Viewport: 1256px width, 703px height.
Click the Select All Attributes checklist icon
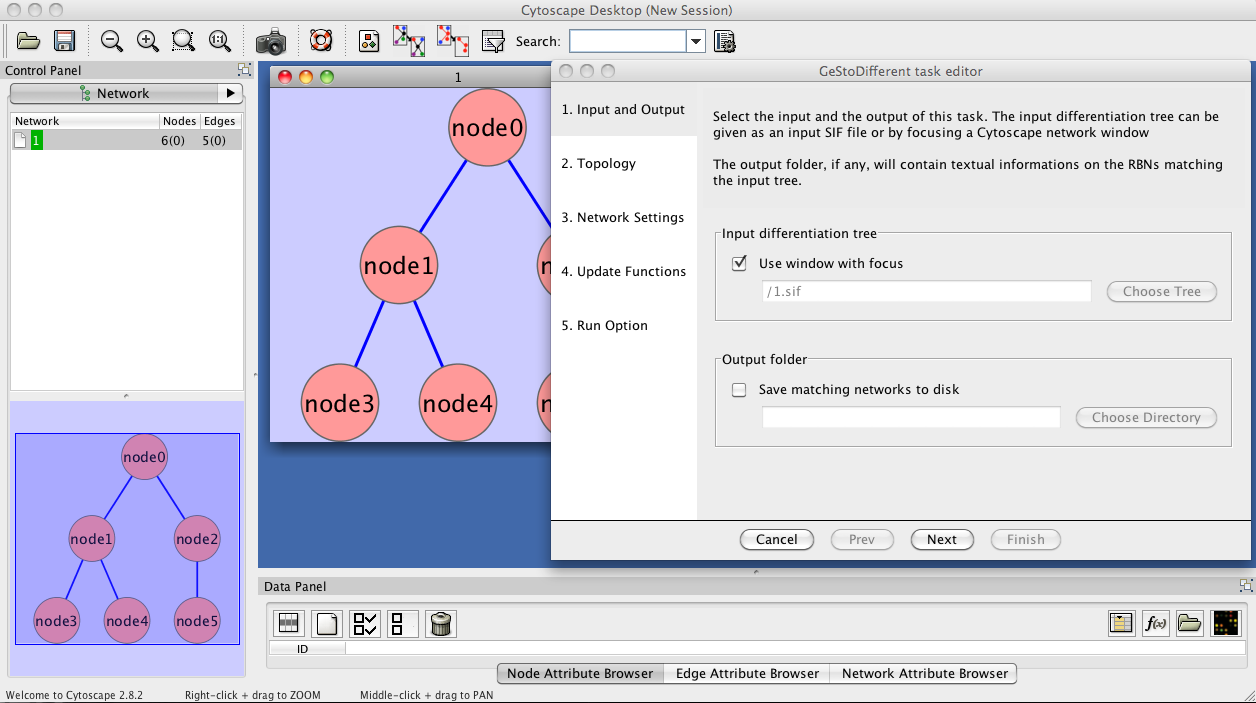click(365, 624)
